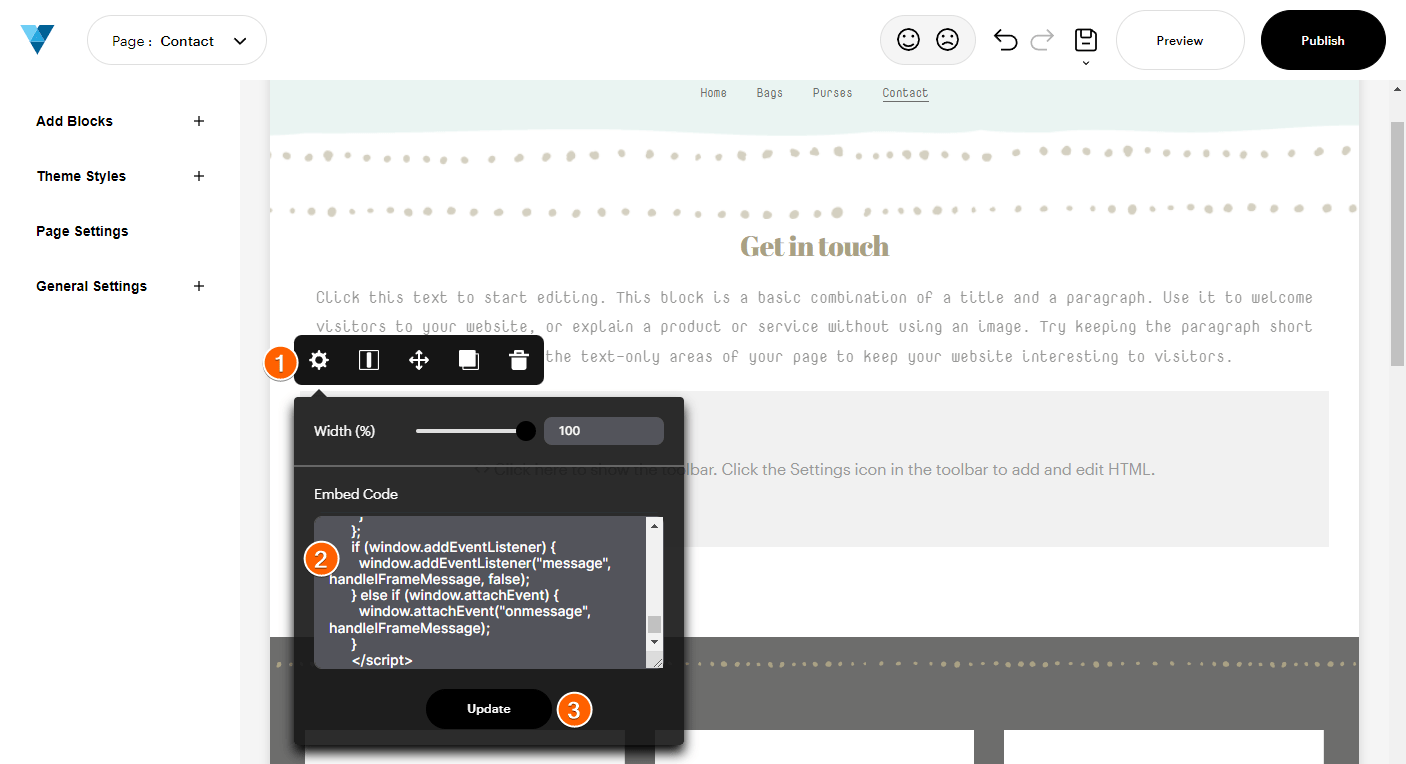The width and height of the screenshot is (1406, 764).
Task: Click the redo arrow icon
Action: coord(1042,39)
